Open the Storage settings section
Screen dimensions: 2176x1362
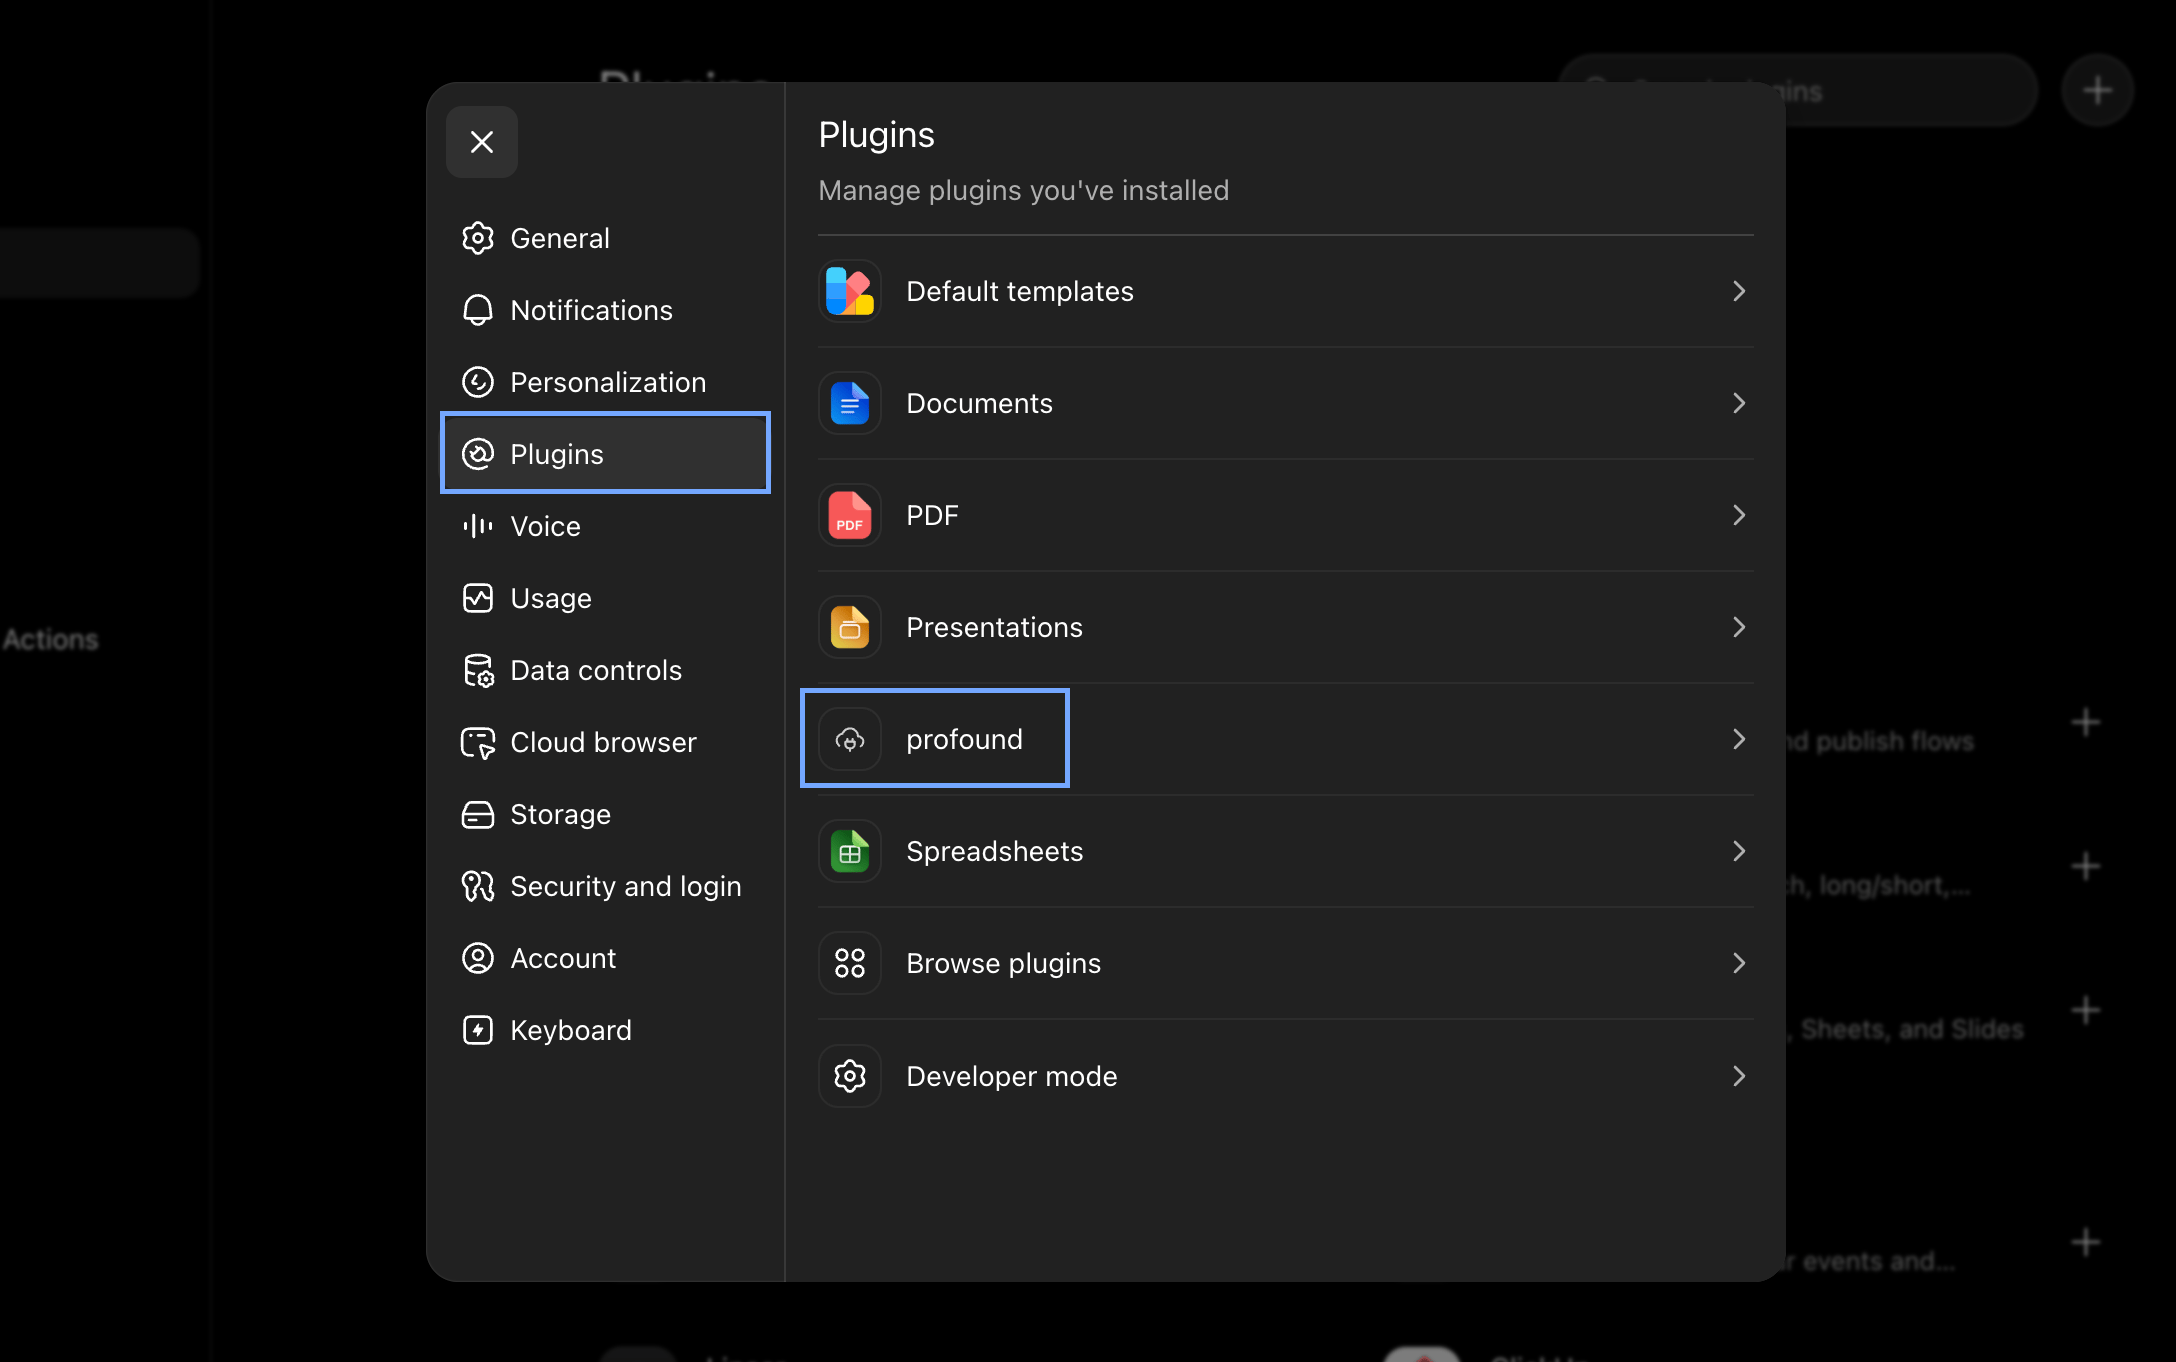point(606,814)
